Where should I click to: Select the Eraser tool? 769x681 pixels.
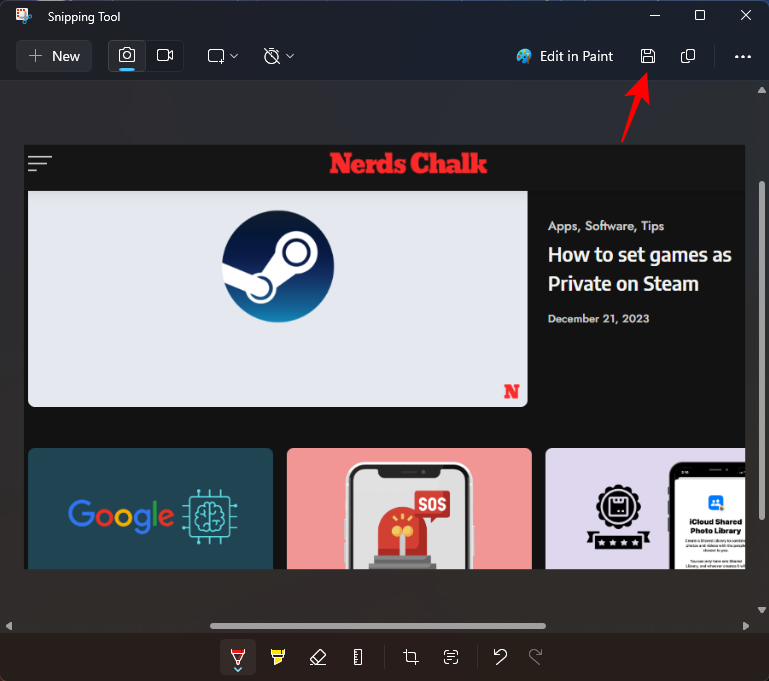(318, 657)
